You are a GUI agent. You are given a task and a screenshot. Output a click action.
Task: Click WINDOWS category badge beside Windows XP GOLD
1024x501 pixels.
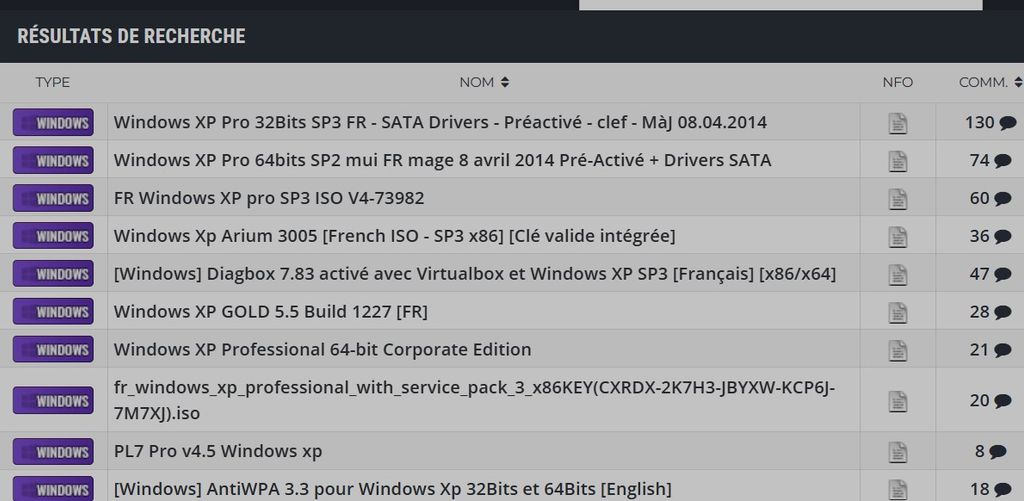(x=53, y=312)
